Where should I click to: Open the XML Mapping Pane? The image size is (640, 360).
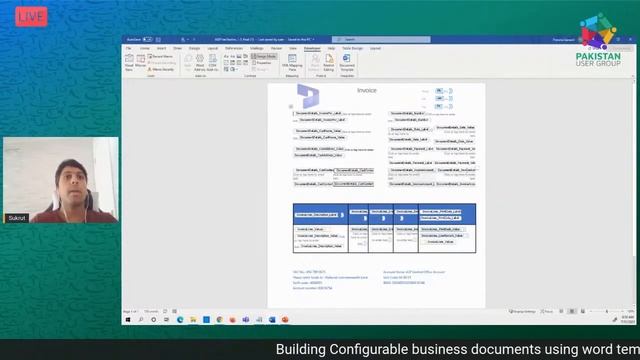(x=292, y=62)
